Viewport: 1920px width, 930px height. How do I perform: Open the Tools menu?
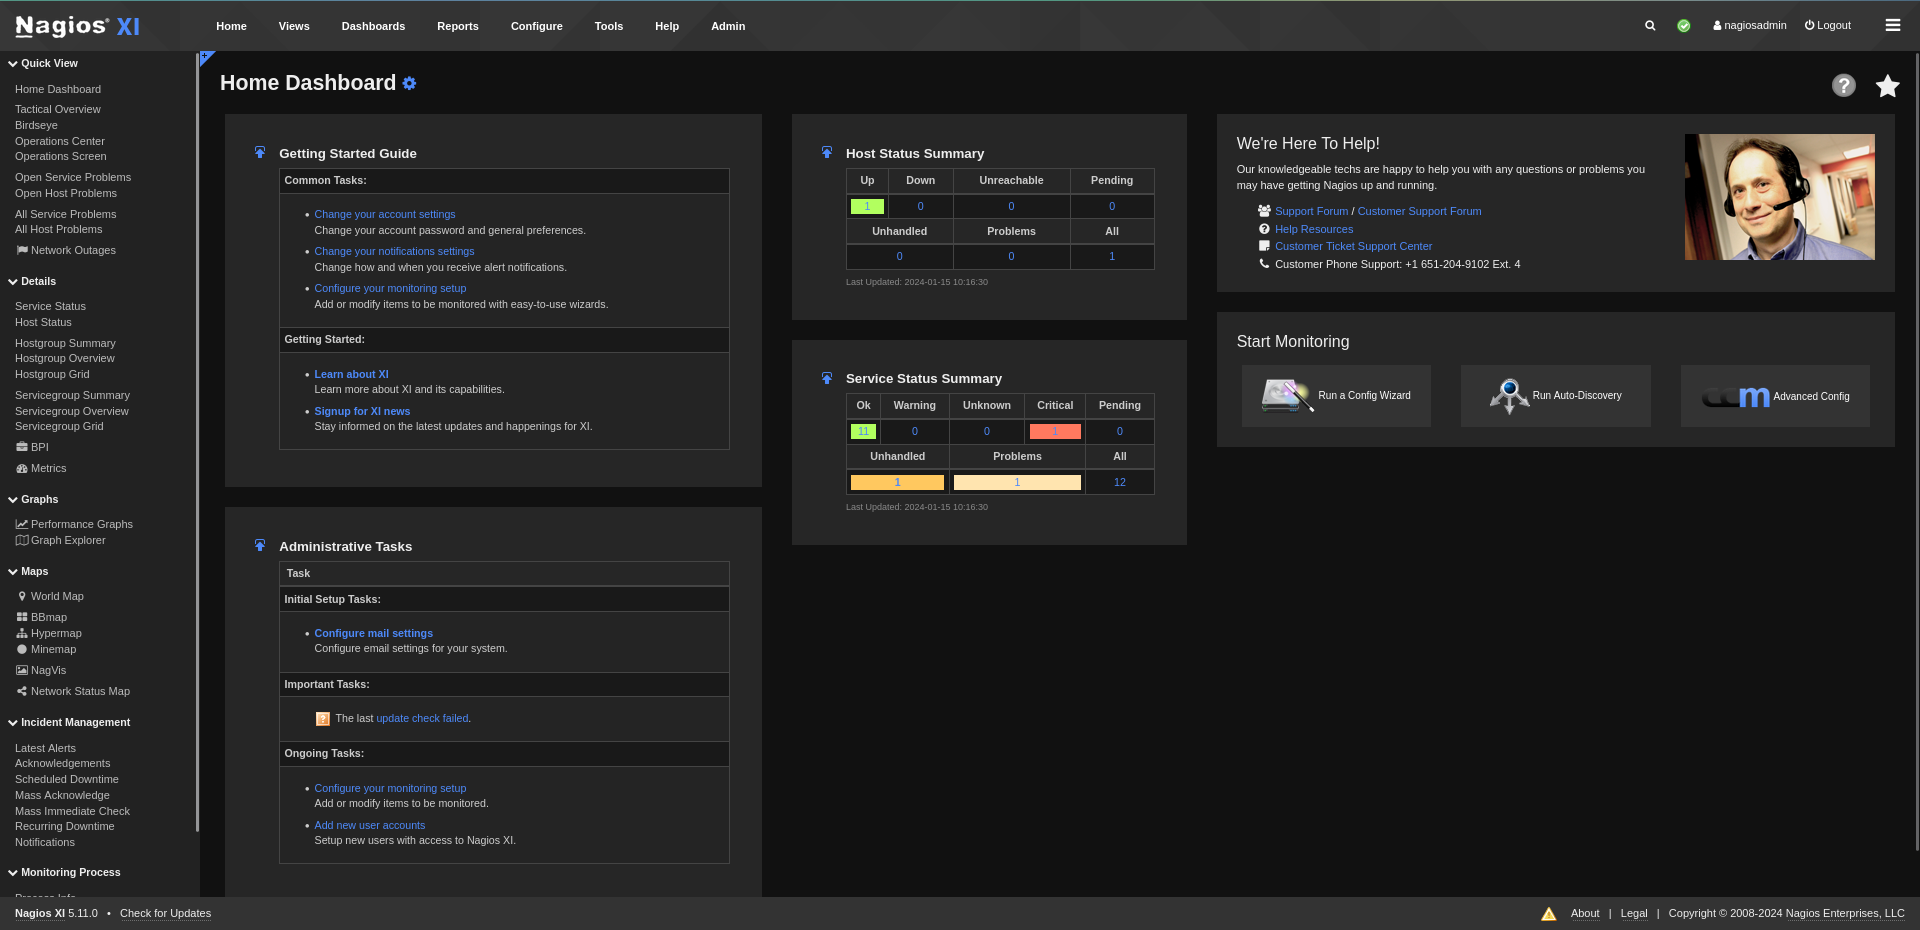coord(609,26)
